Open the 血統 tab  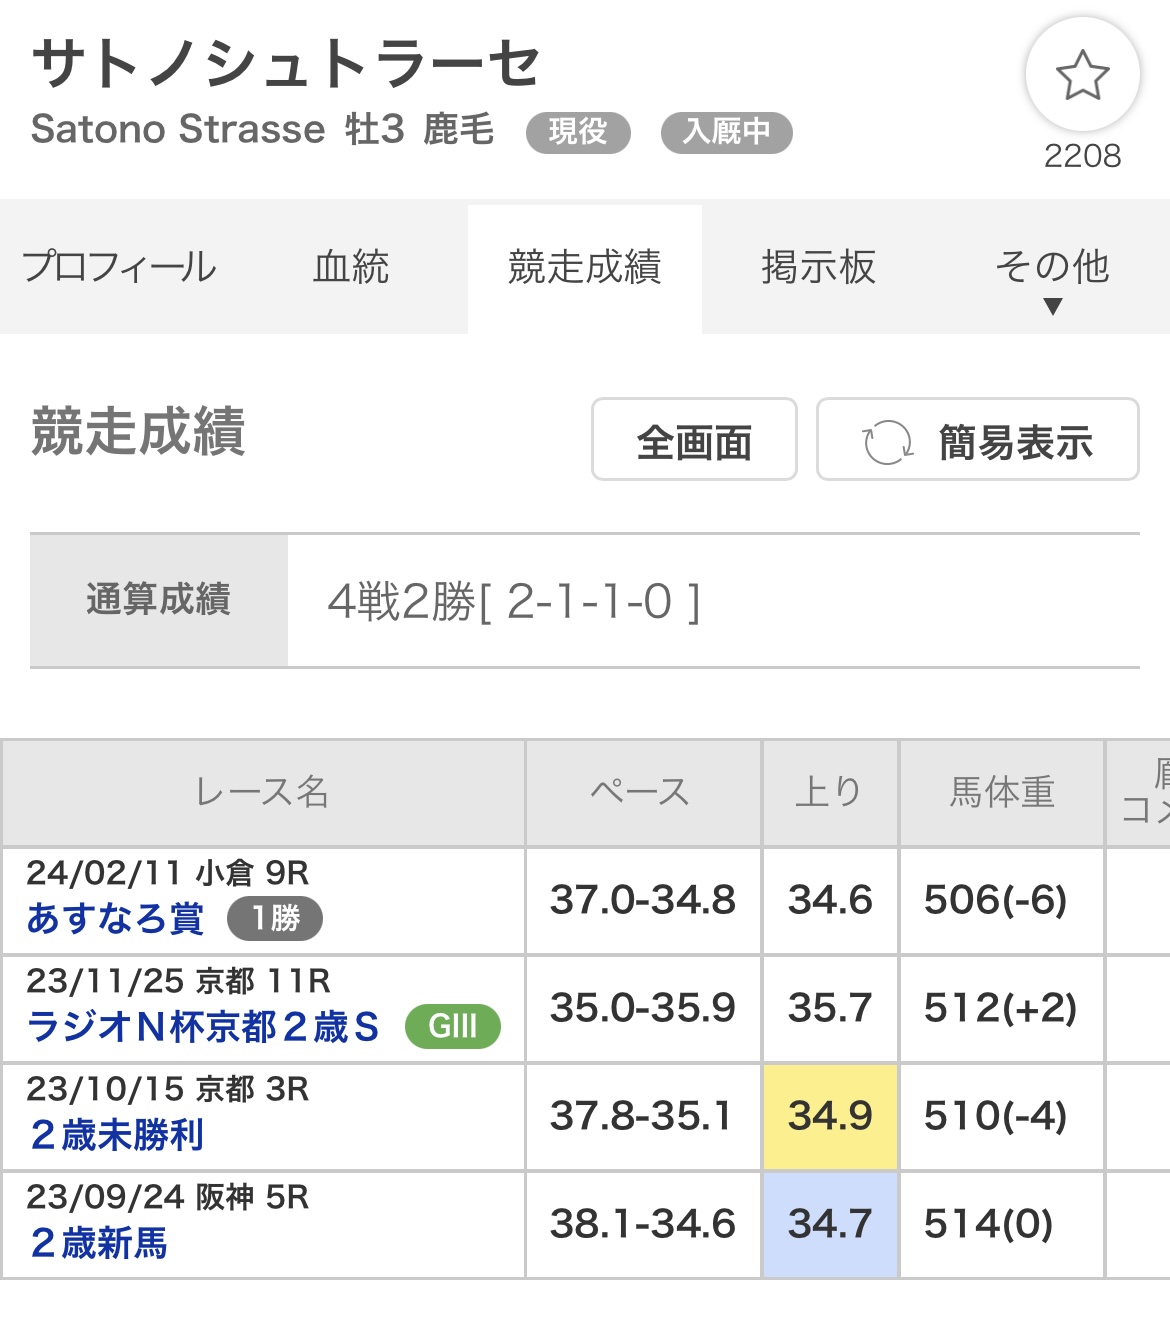coord(351,267)
